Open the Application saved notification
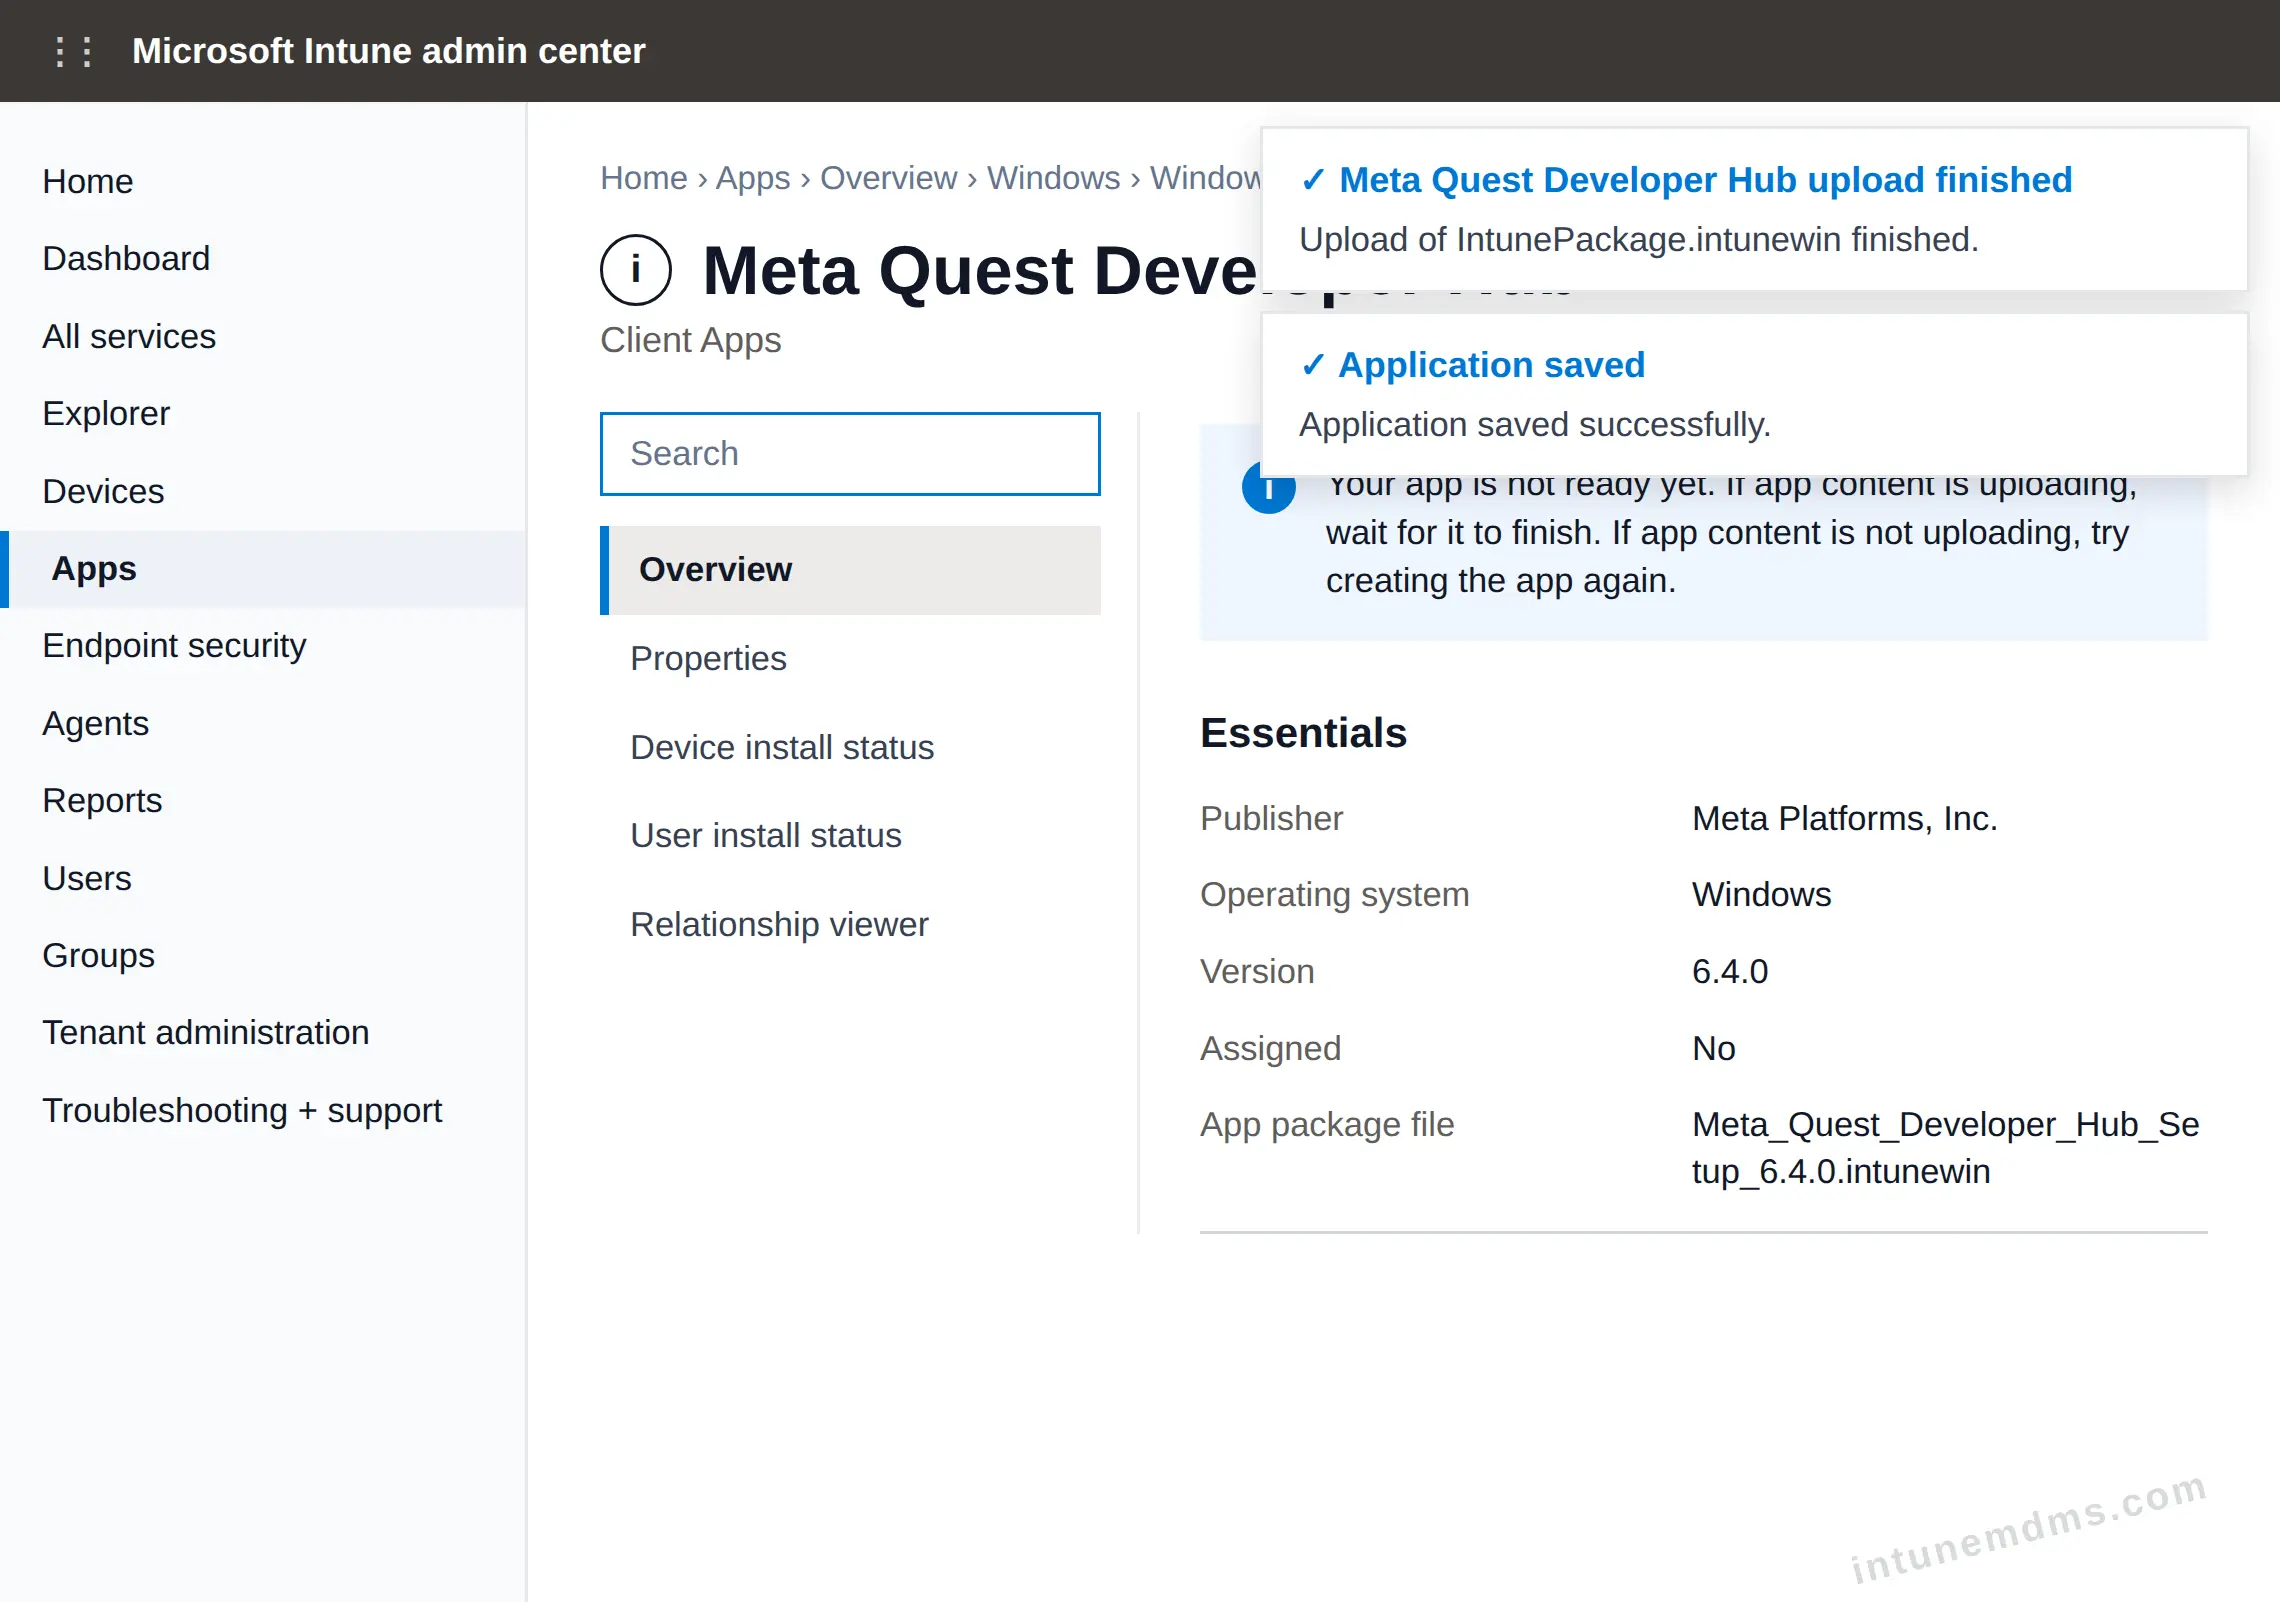The image size is (2280, 1602). click(x=1754, y=395)
